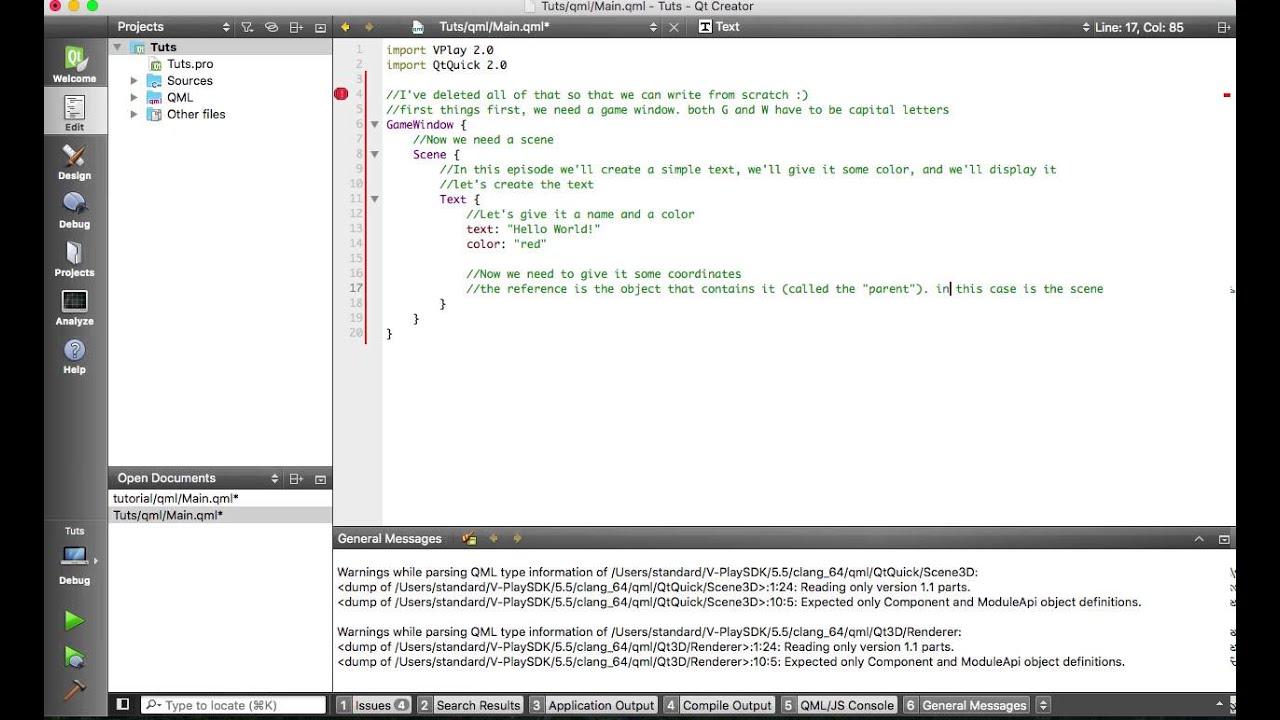This screenshot has width=1280, height=720.
Task: Build project with the hammer icon
Action: pos(74,690)
